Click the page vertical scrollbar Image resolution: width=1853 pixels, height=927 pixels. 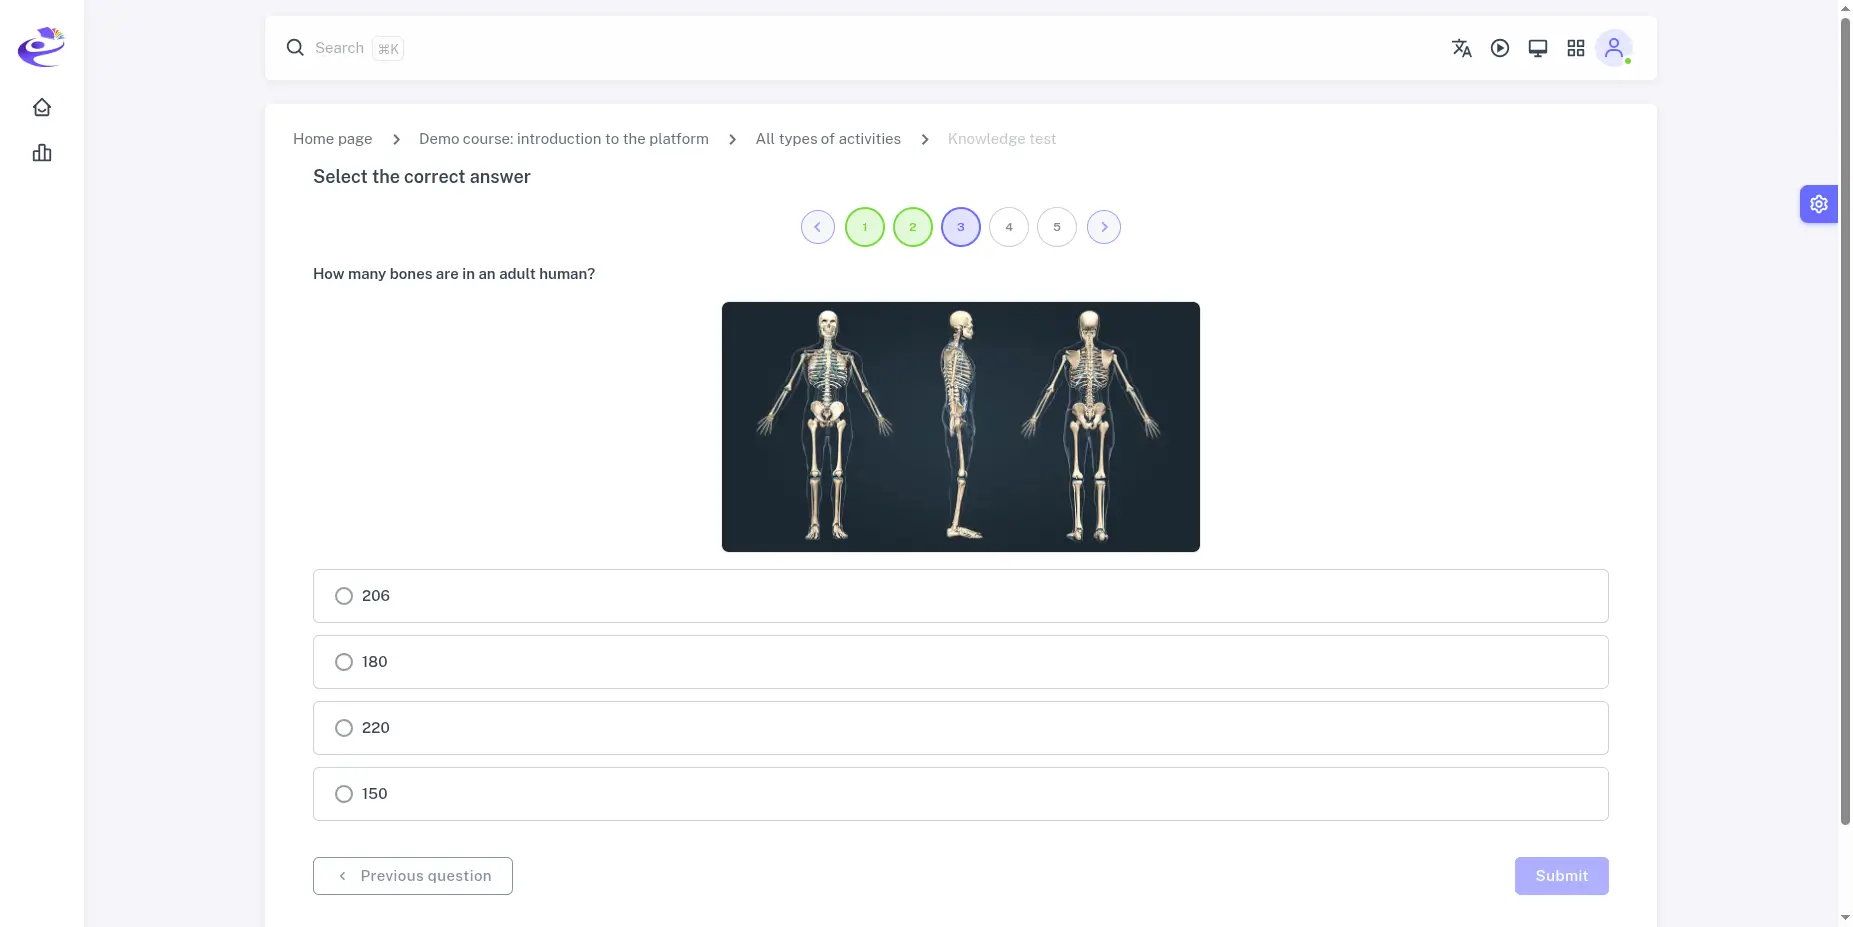click(1845, 420)
